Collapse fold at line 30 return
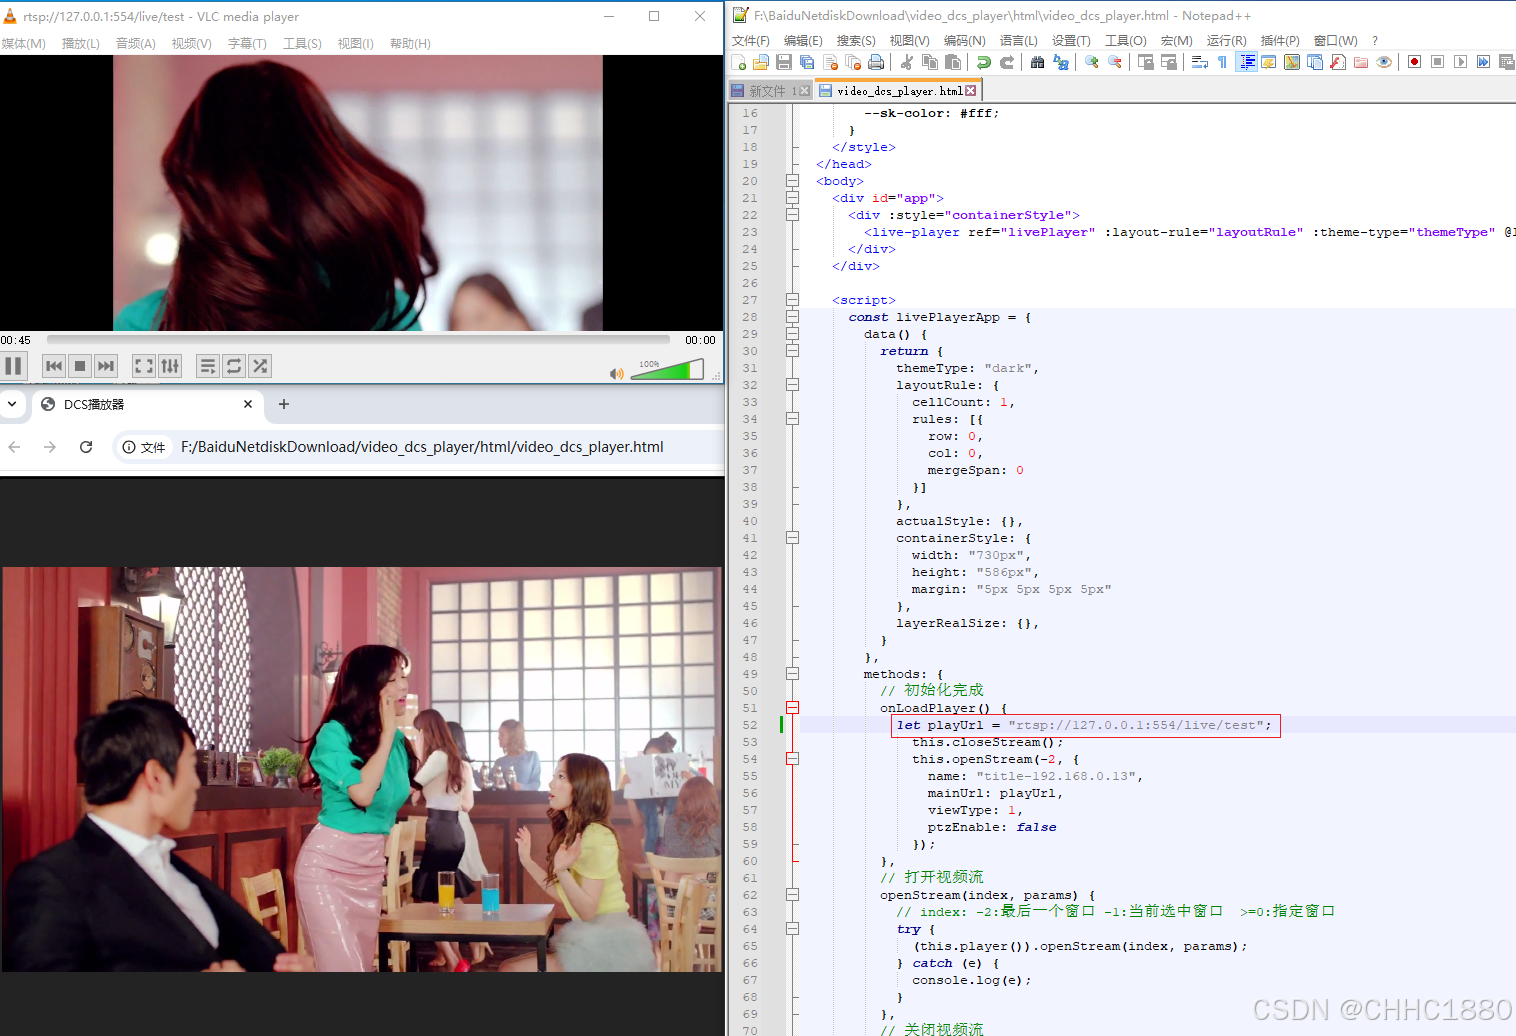Viewport: 1516px width, 1036px height. [x=792, y=351]
